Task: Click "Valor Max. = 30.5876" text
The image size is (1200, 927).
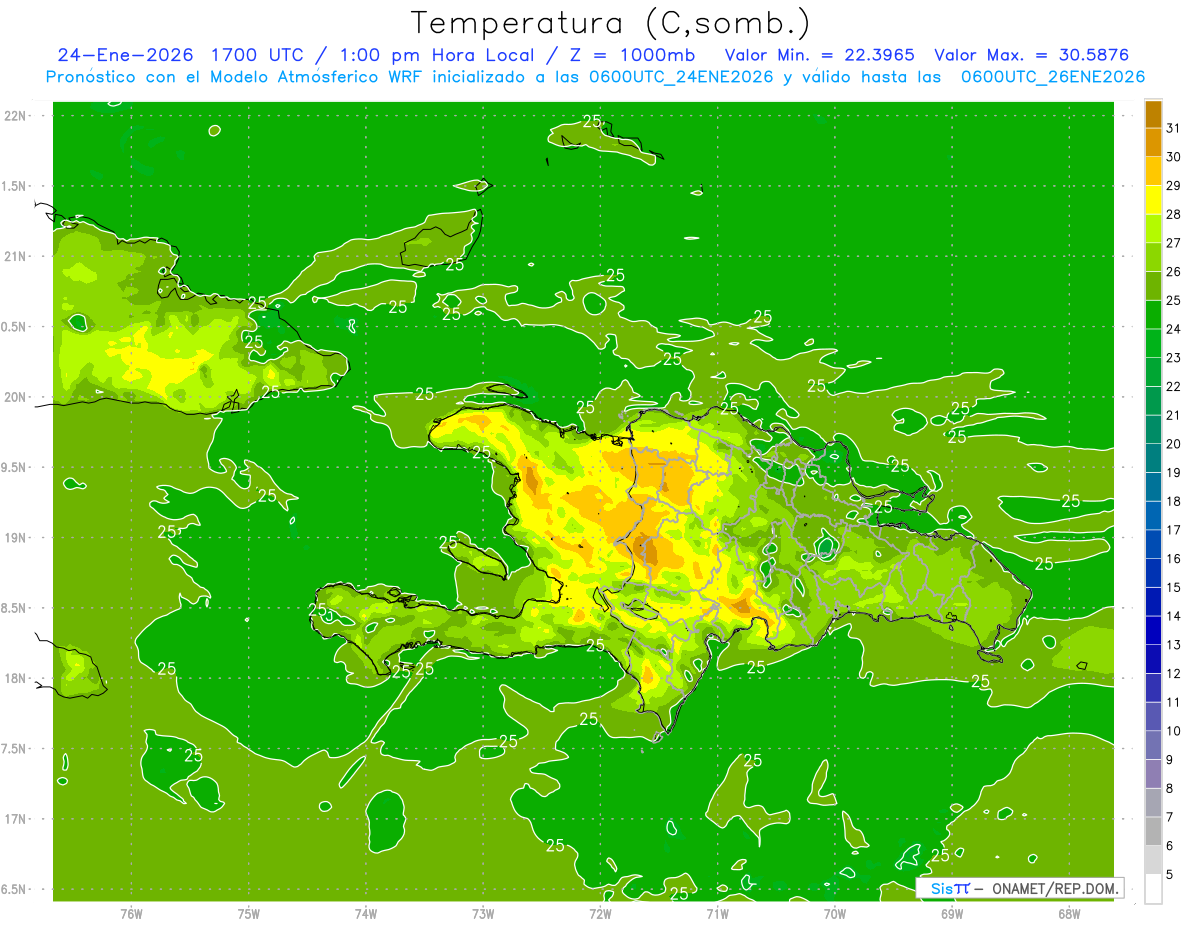Action: pos(1031,55)
